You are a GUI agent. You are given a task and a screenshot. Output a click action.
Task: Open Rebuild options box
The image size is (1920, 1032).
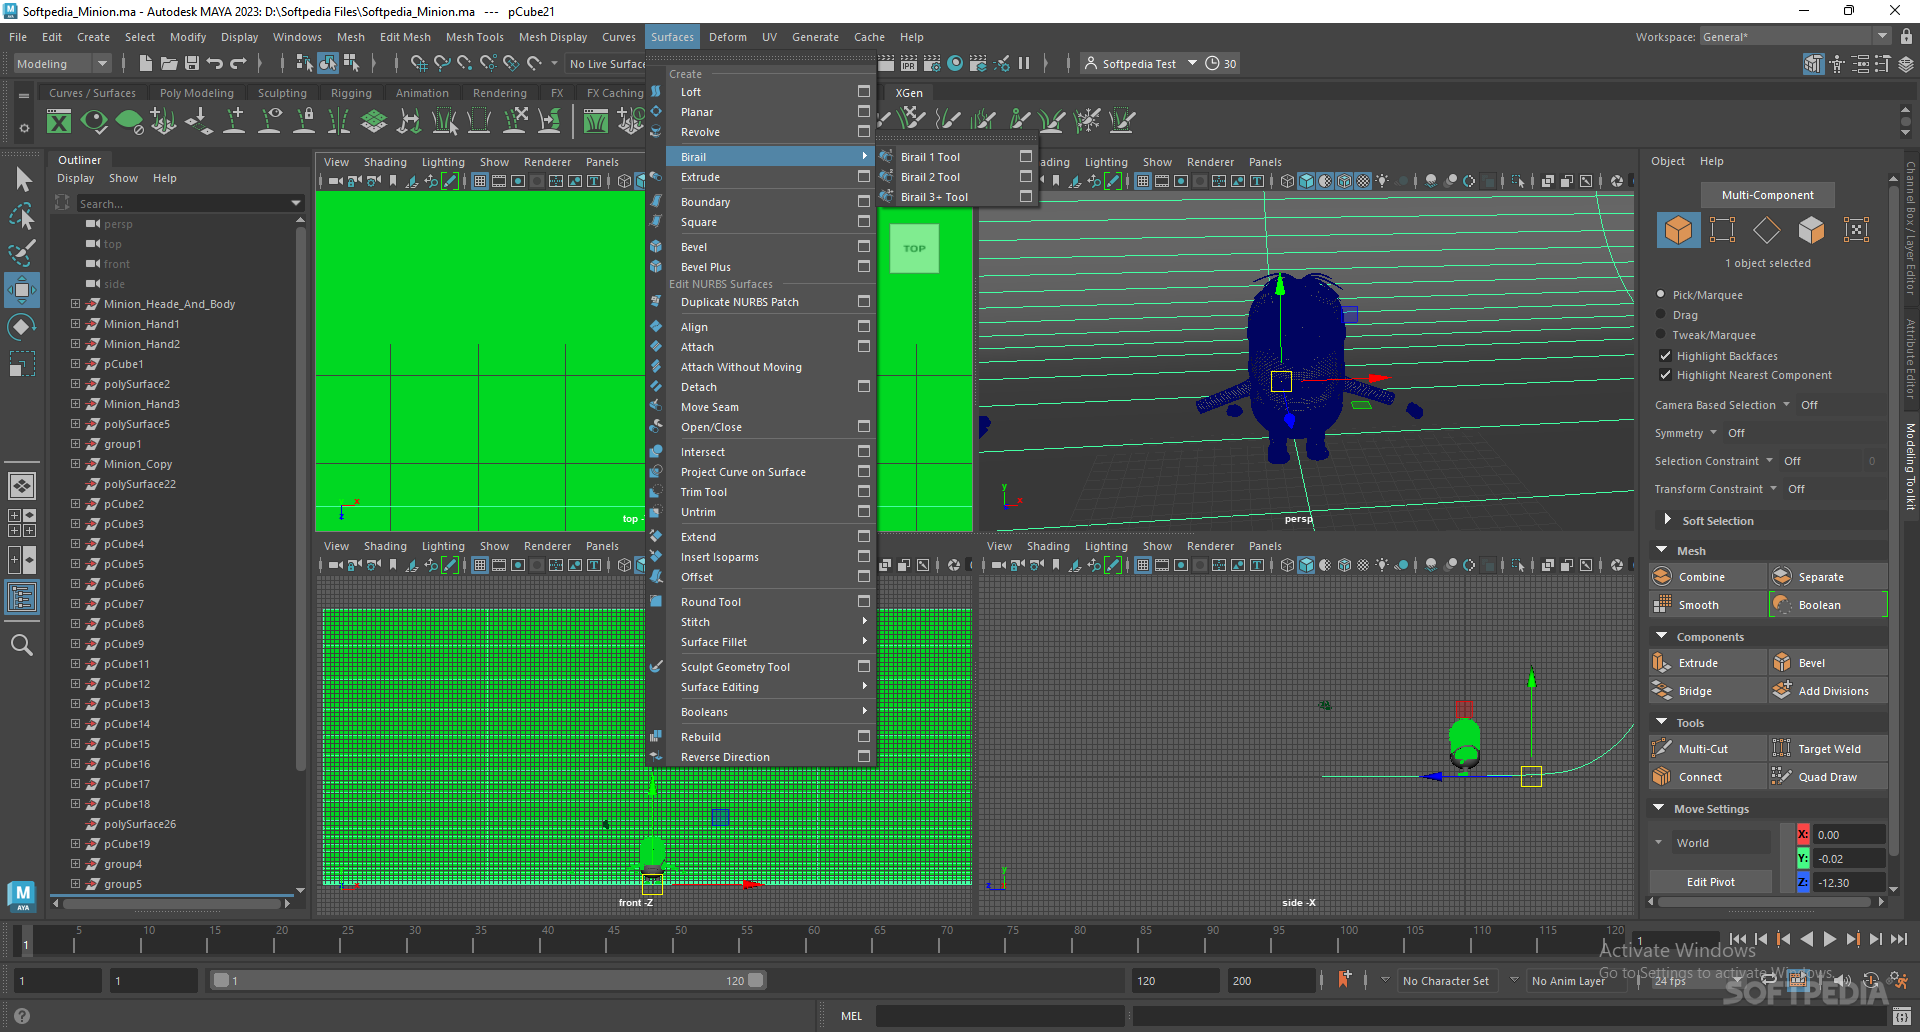click(x=864, y=737)
